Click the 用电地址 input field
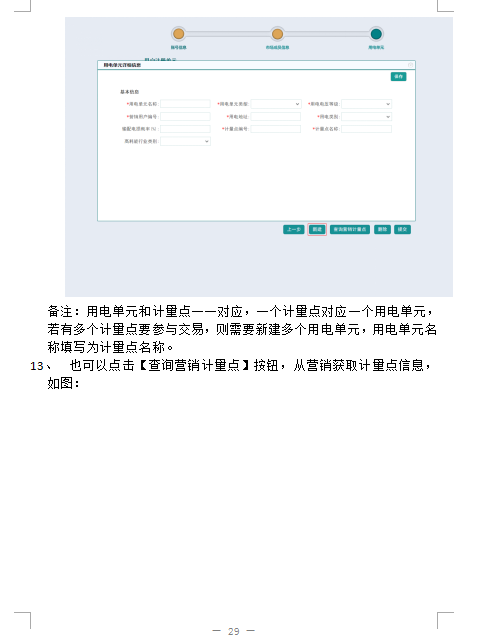The width and height of the screenshot is (495, 644). click(276, 117)
